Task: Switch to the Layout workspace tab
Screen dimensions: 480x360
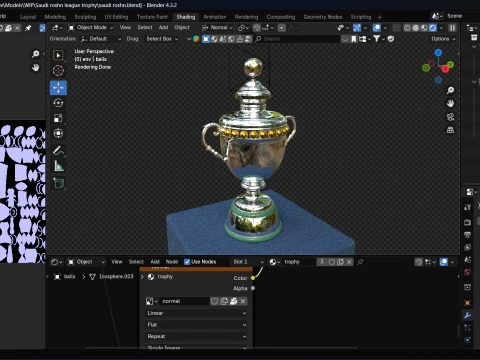Action: [28, 17]
